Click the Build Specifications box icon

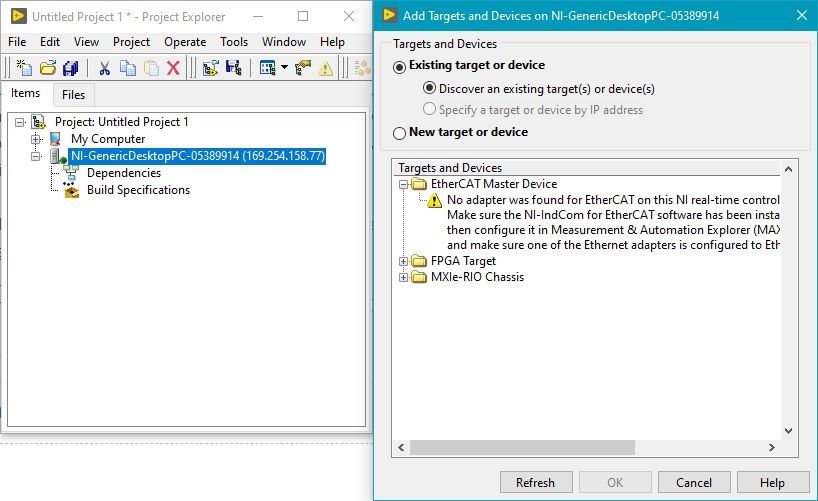click(71, 190)
